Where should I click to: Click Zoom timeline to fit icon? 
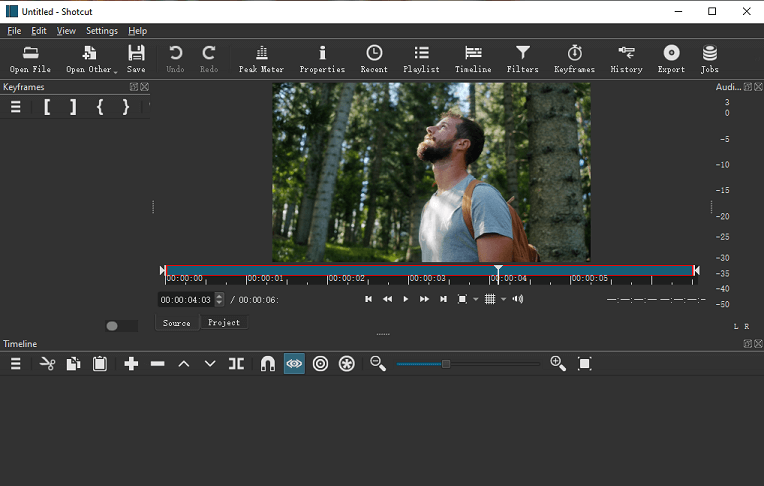point(584,364)
